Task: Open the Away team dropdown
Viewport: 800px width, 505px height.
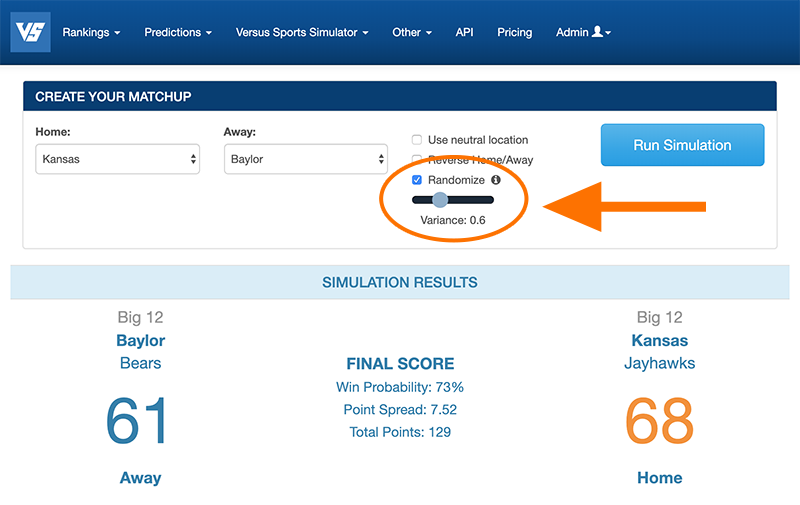Action: (x=305, y=159)
